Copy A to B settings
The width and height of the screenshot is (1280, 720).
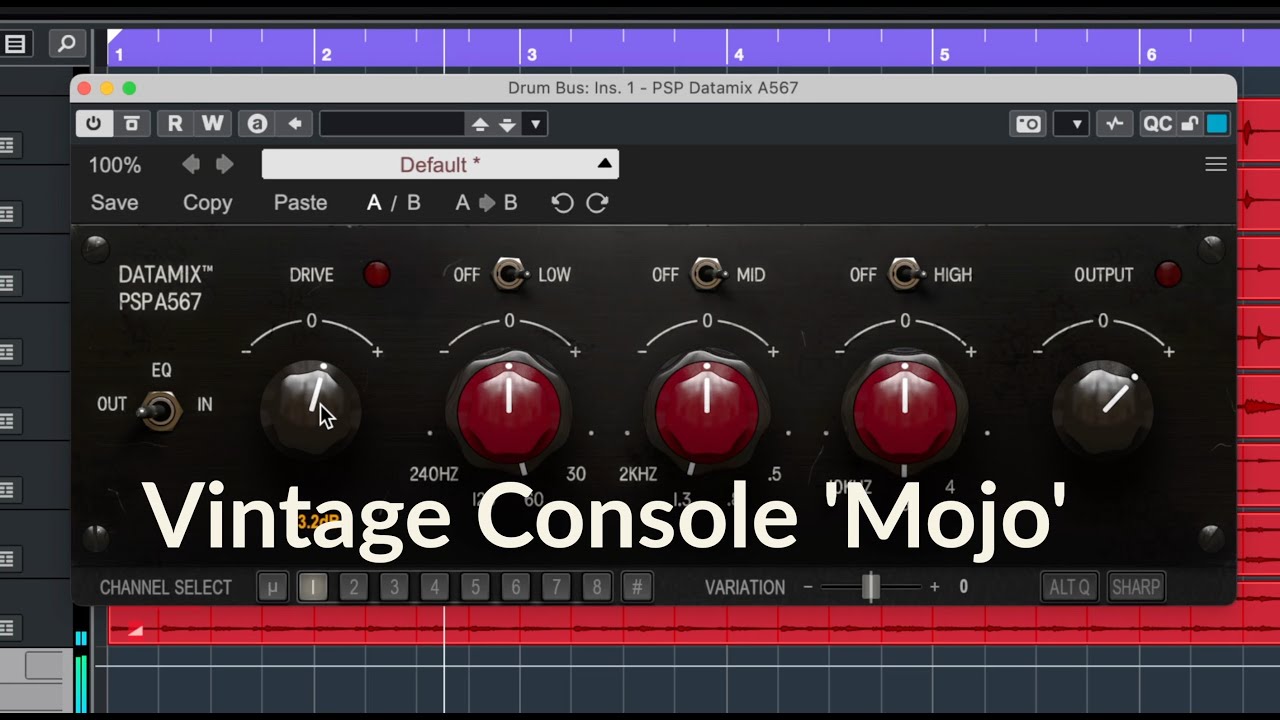[487, 203]
